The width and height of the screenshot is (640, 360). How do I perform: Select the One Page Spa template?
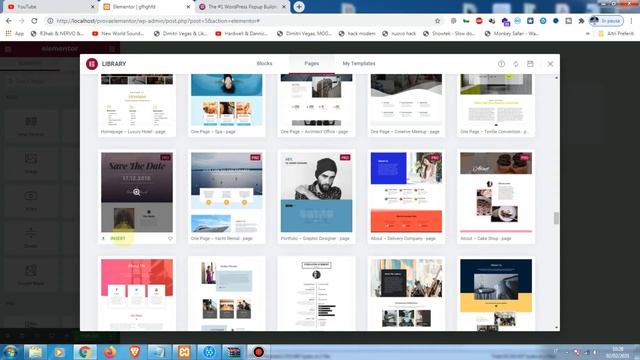227,104
